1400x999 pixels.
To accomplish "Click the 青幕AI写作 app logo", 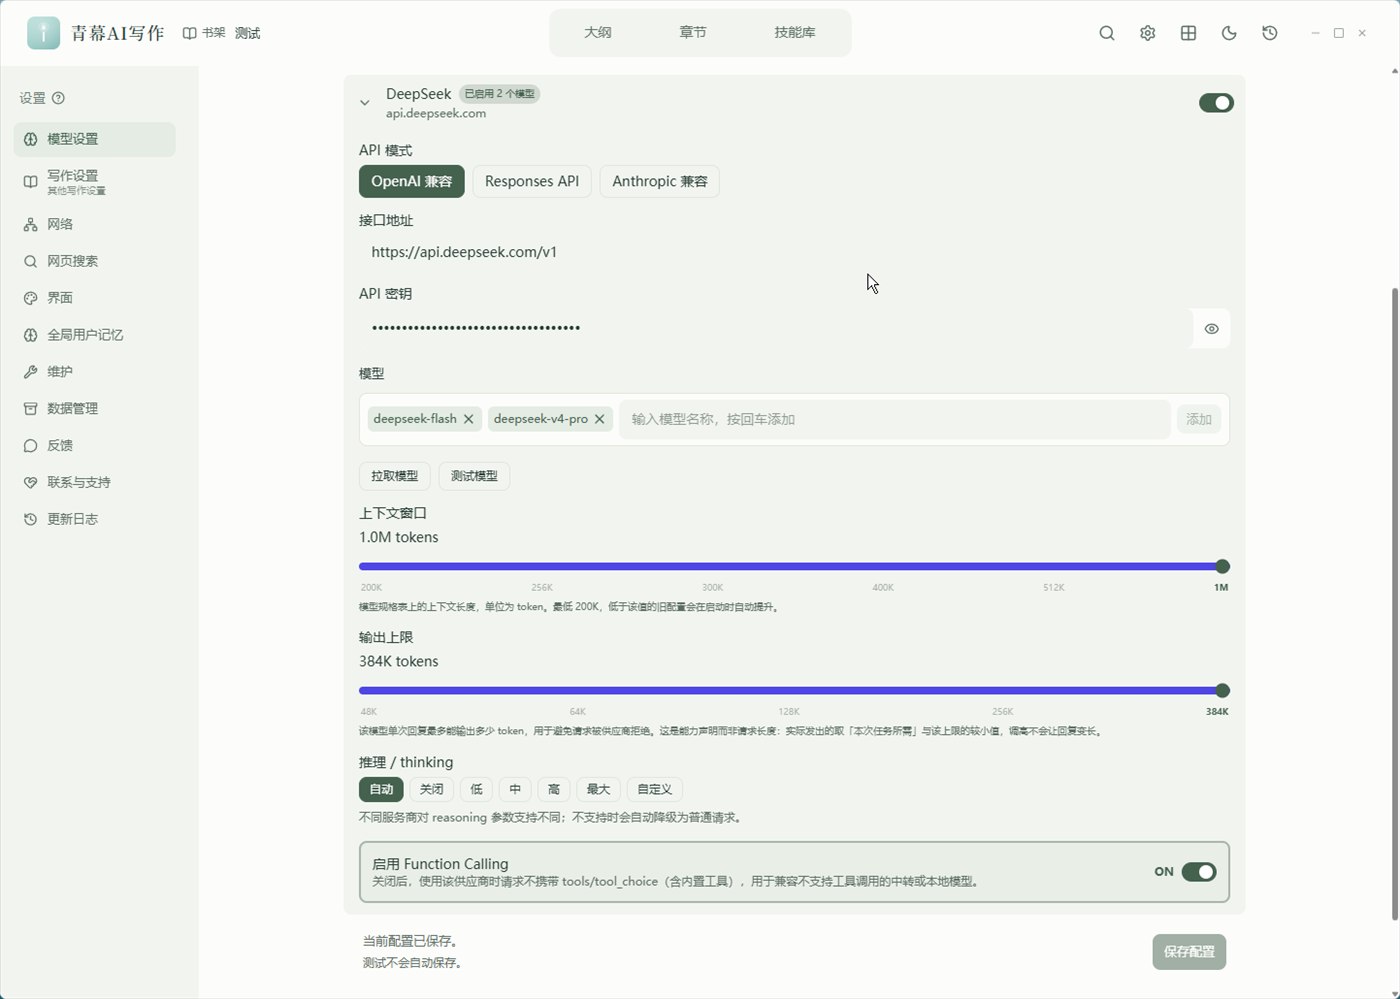I will [43, 33].
